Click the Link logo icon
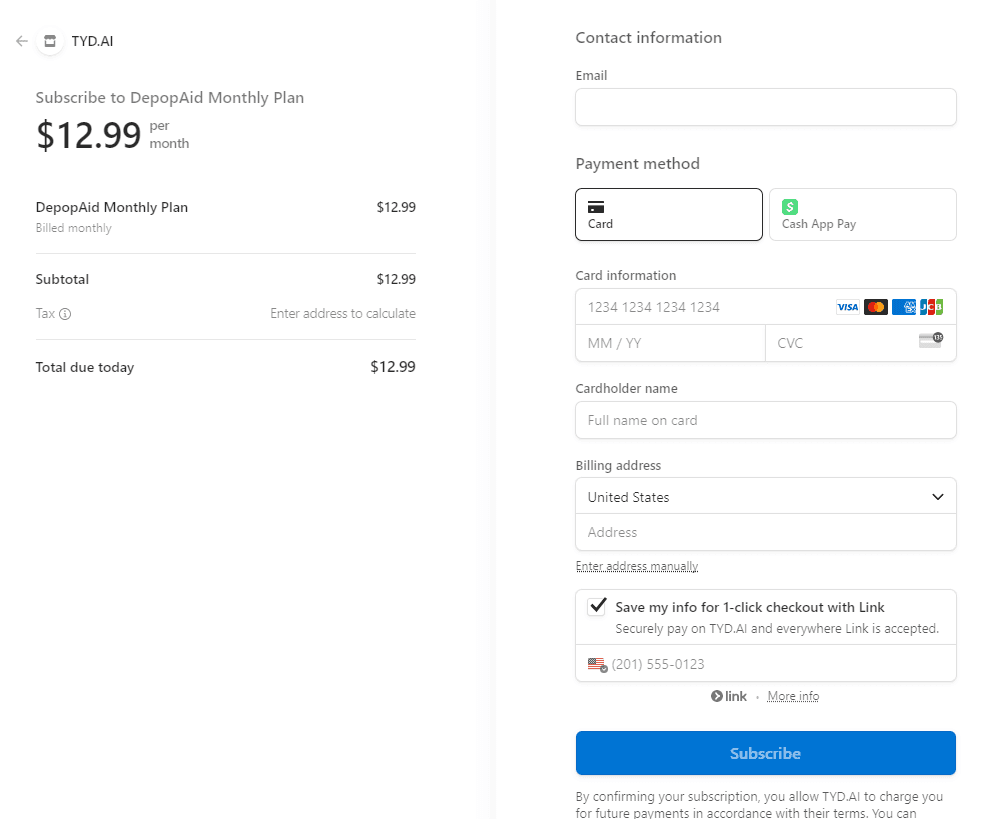 (x=728, y=696)
